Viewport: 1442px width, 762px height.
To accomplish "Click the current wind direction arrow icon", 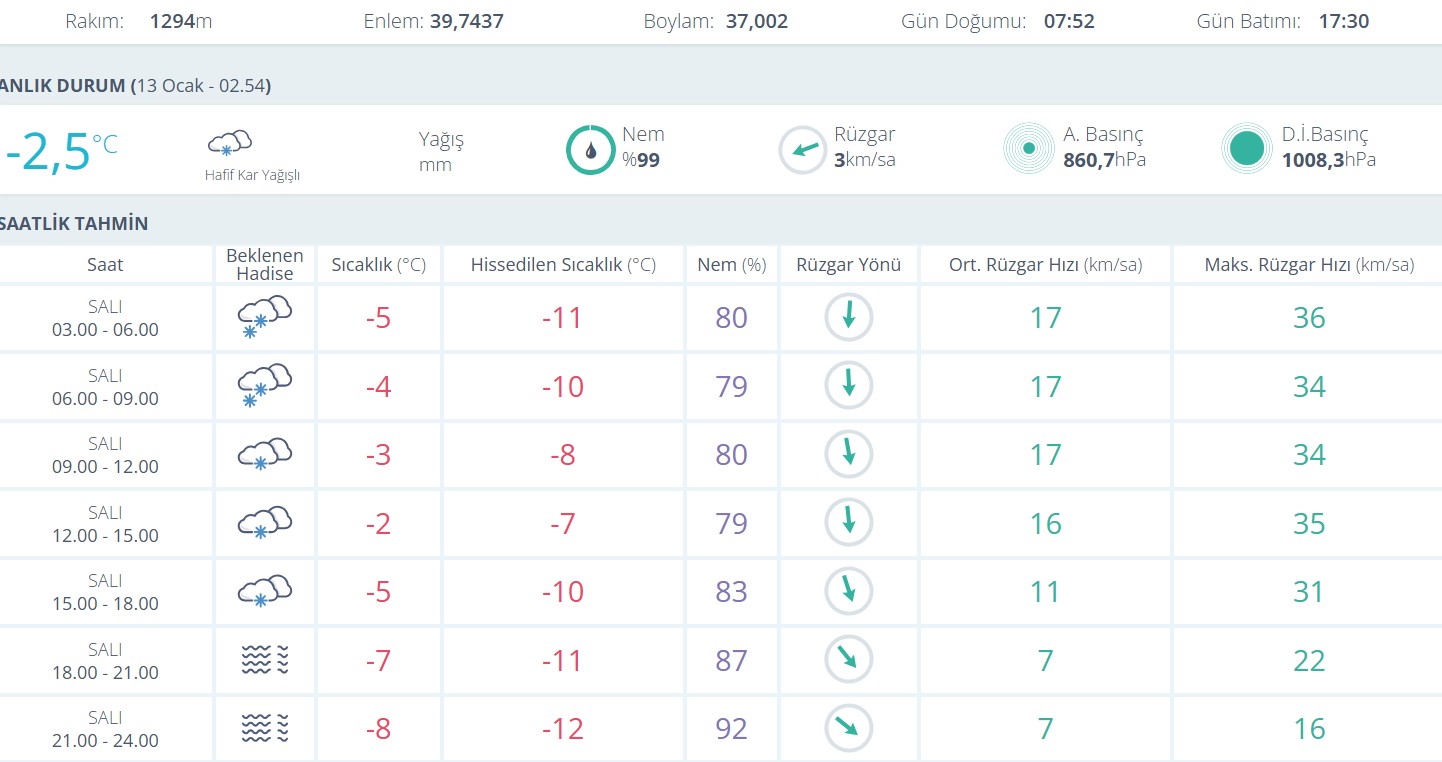I will [x=802, y=150].
